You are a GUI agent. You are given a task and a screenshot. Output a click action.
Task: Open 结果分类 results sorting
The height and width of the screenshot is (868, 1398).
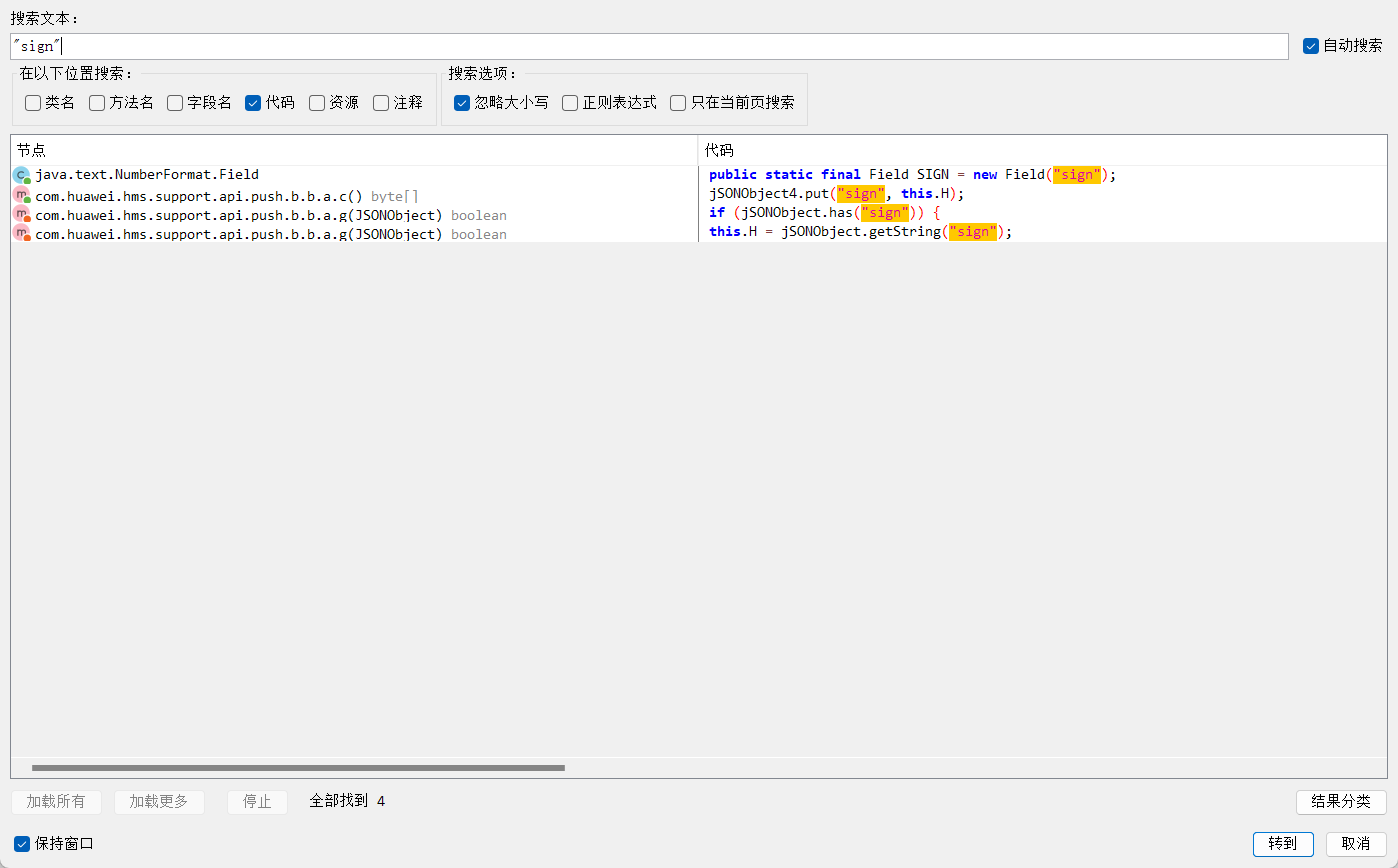click(x=1341, y=802)
